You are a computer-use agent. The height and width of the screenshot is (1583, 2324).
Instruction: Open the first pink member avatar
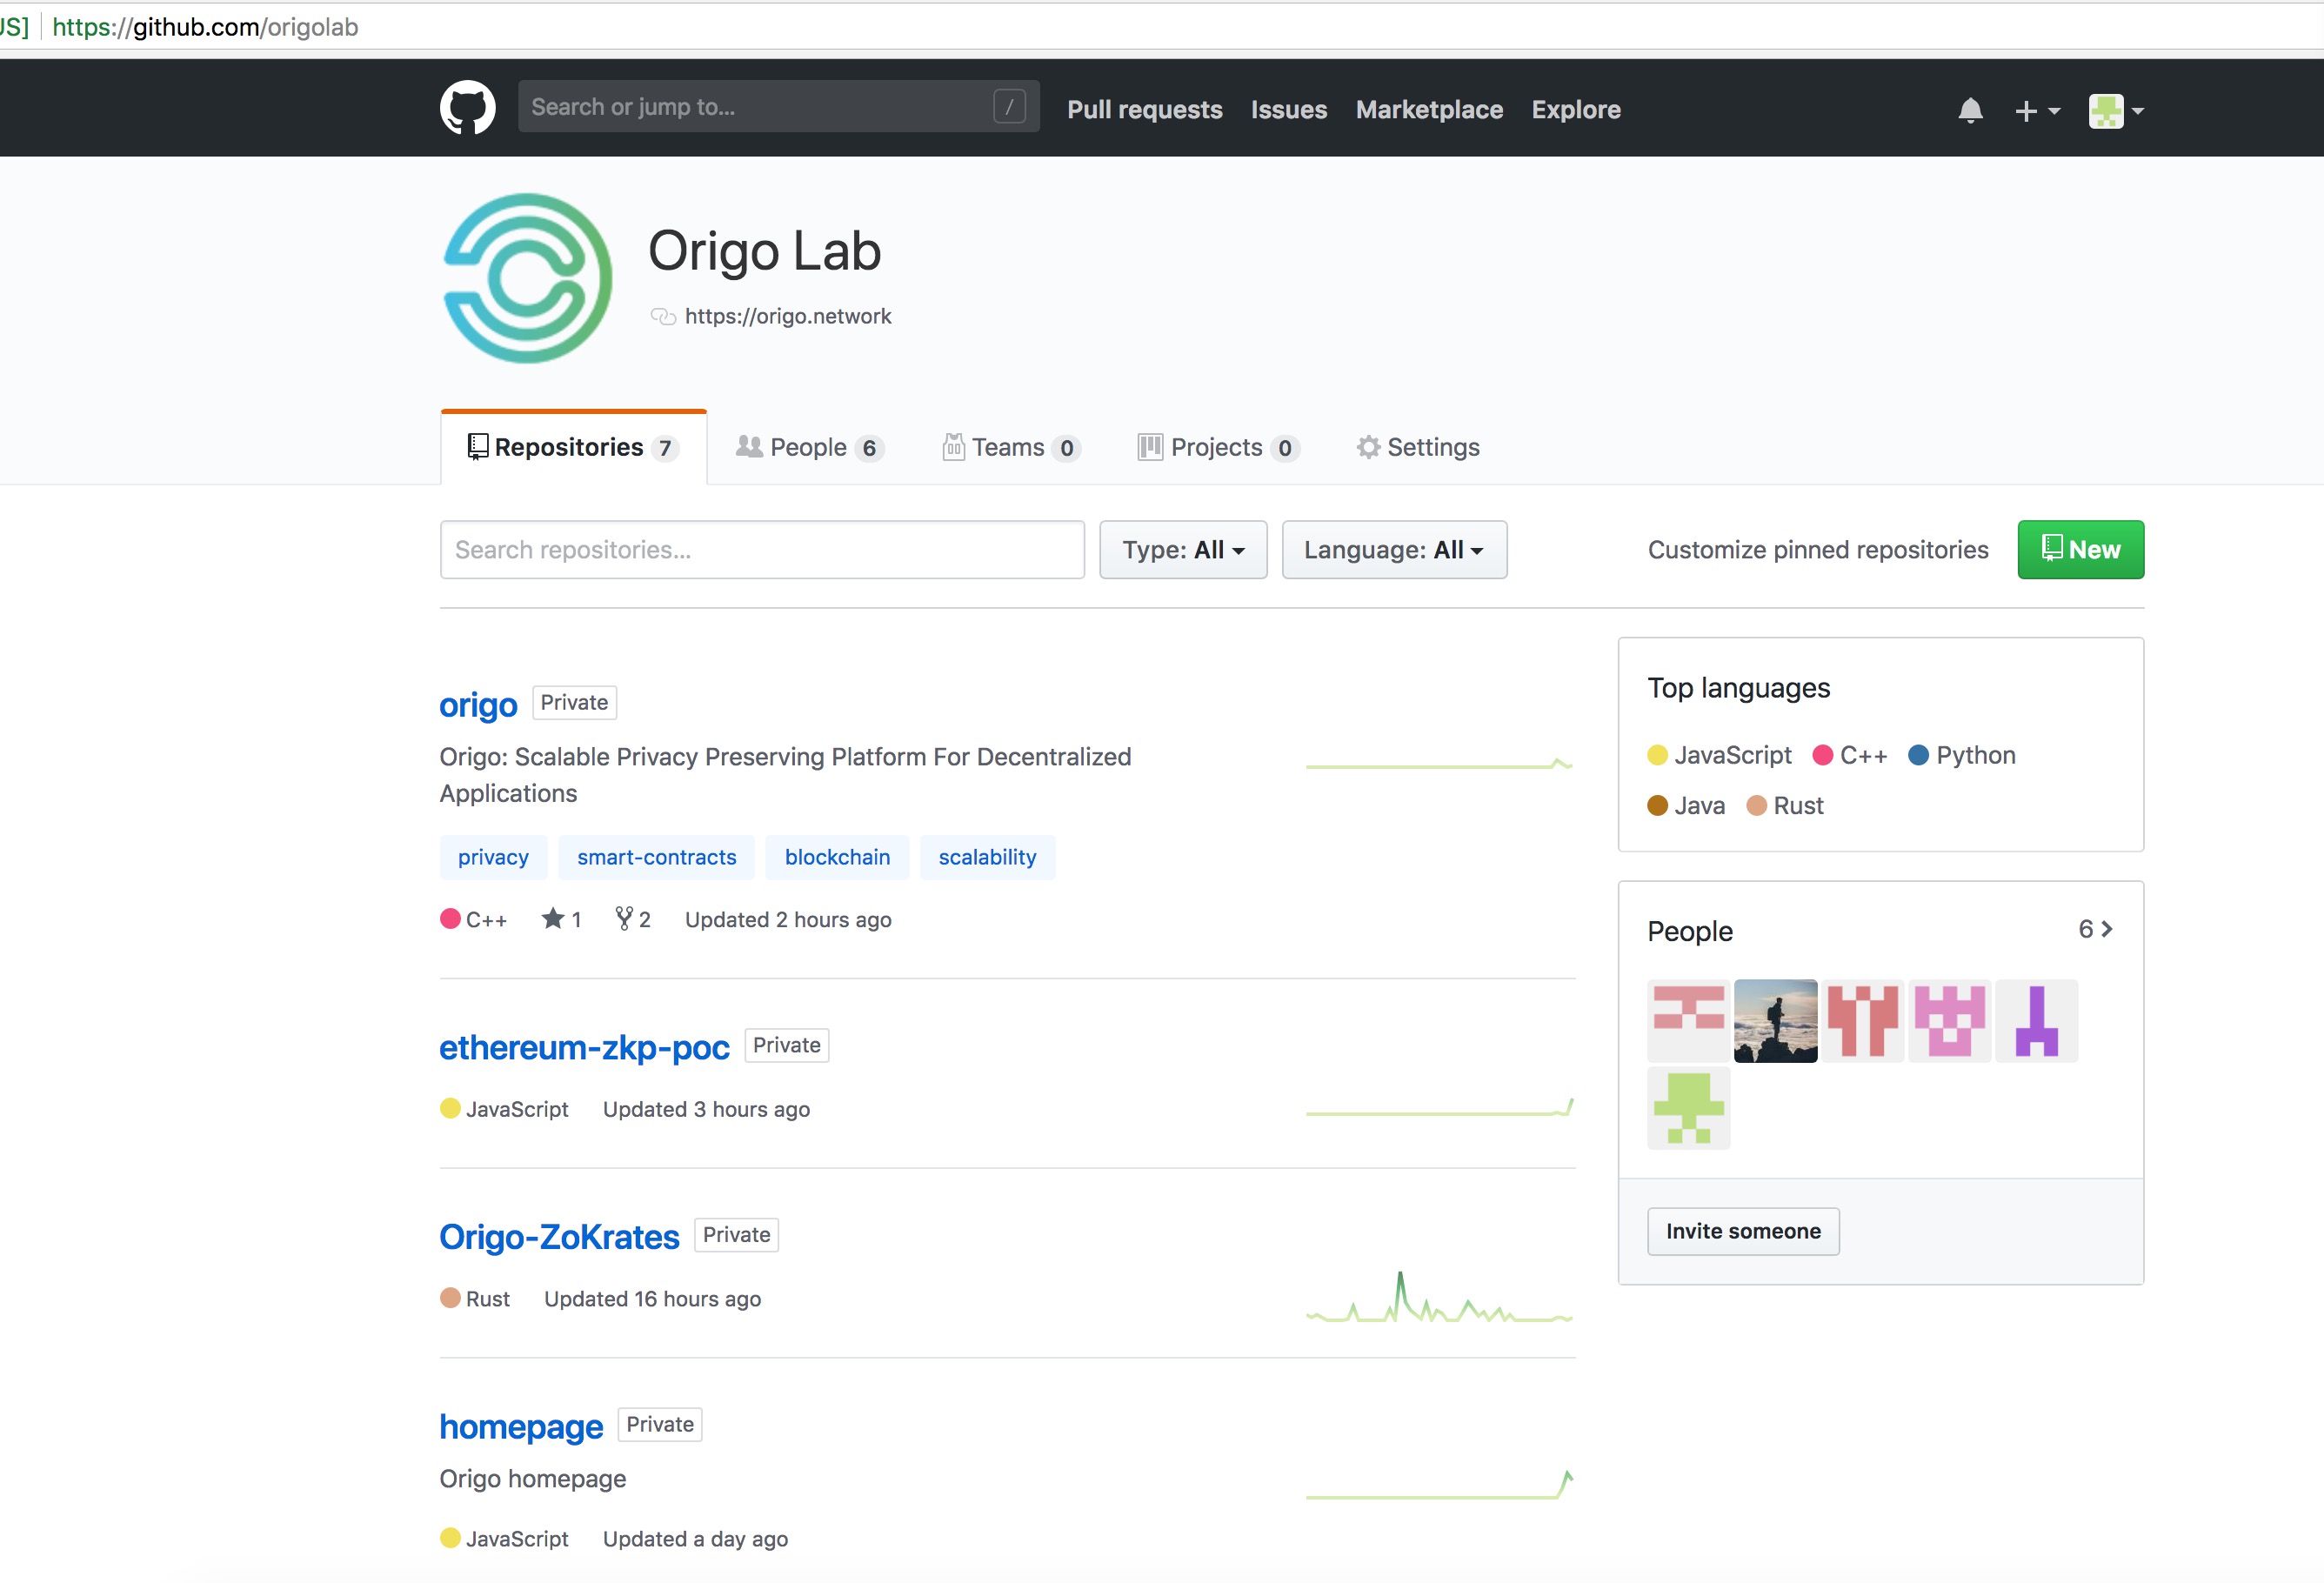pyautogui.click(x=1688, y=1020)
